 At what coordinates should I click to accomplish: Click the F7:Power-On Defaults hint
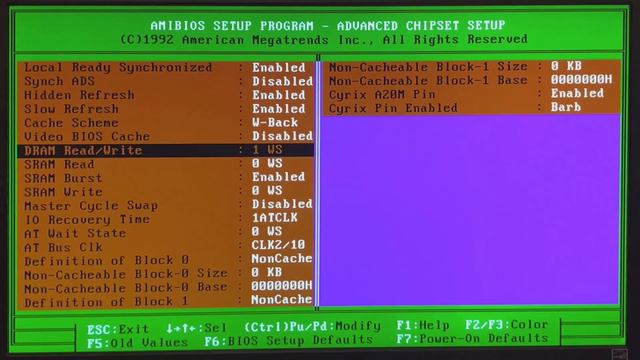(472, 339)
